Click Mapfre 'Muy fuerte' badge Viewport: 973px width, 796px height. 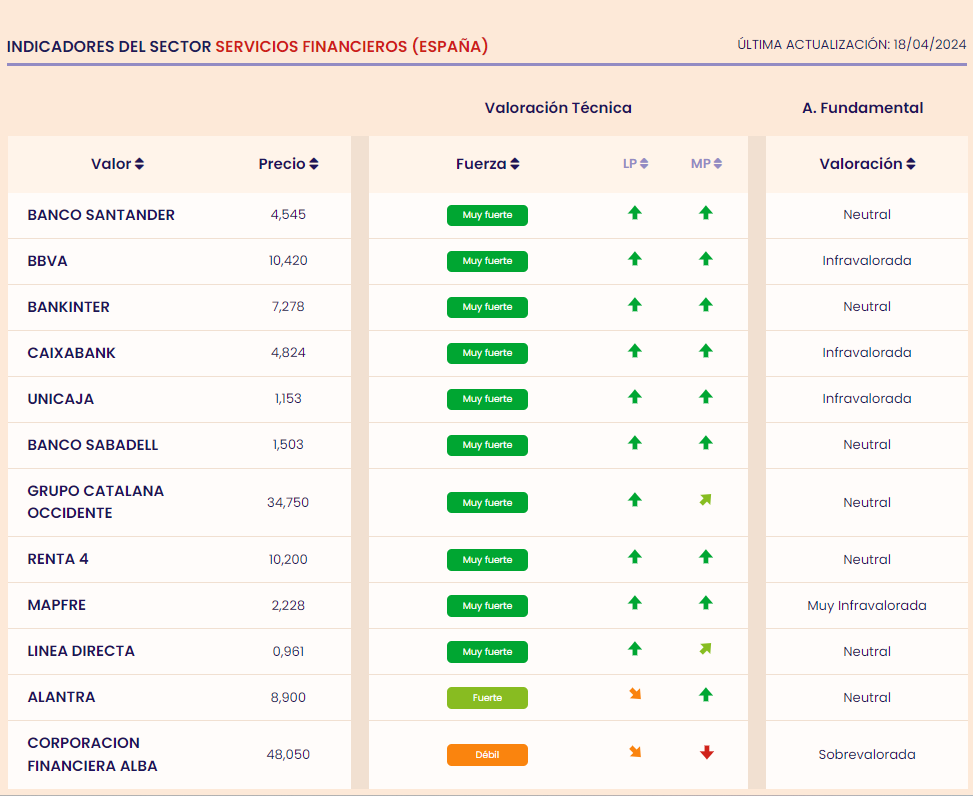coord(487,606)
